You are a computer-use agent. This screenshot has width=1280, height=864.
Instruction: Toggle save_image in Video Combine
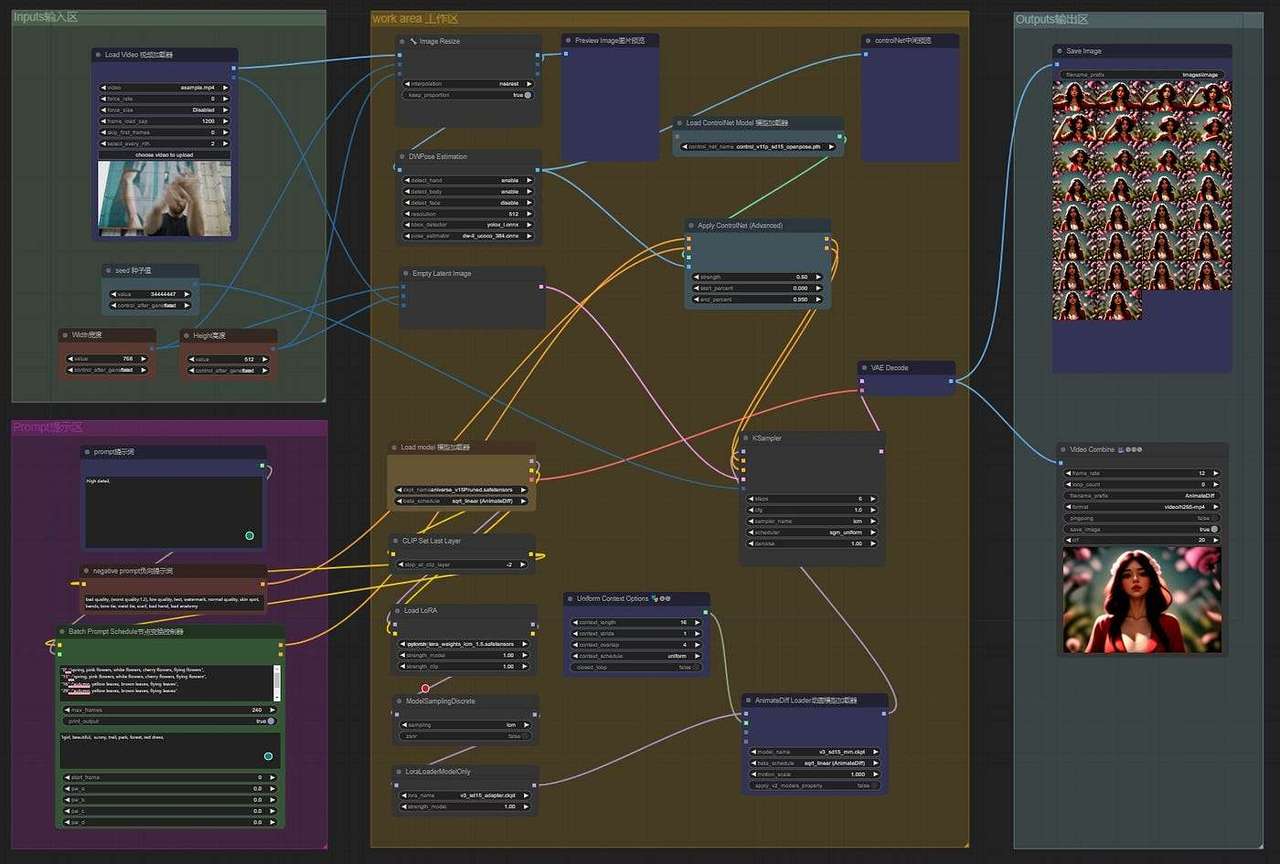pyautogui.click(x=1215, y=529)
